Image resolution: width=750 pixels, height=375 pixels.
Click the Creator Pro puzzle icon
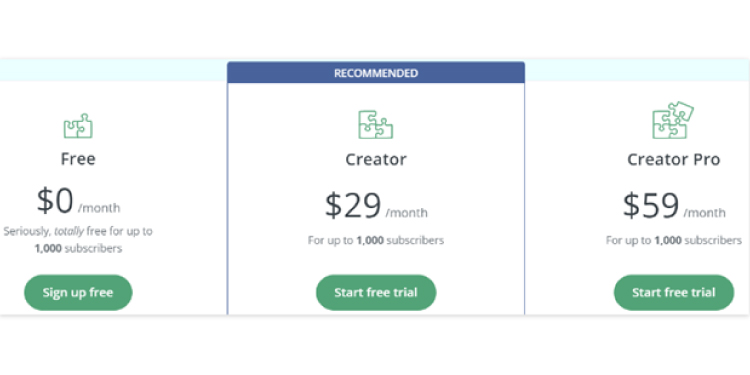(673, 120)
